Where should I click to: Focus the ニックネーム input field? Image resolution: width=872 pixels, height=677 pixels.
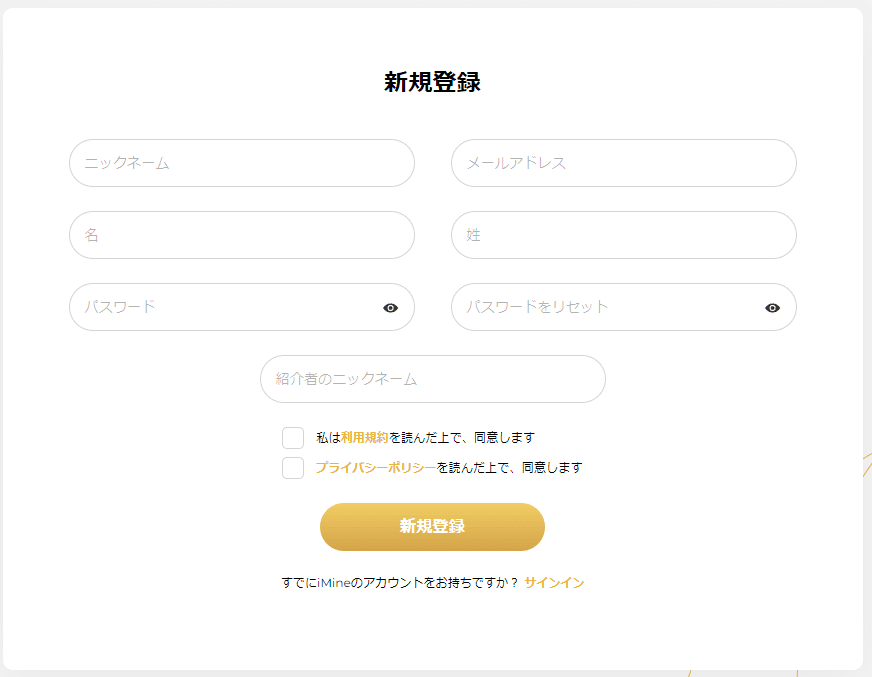click(x=241, y=163)
